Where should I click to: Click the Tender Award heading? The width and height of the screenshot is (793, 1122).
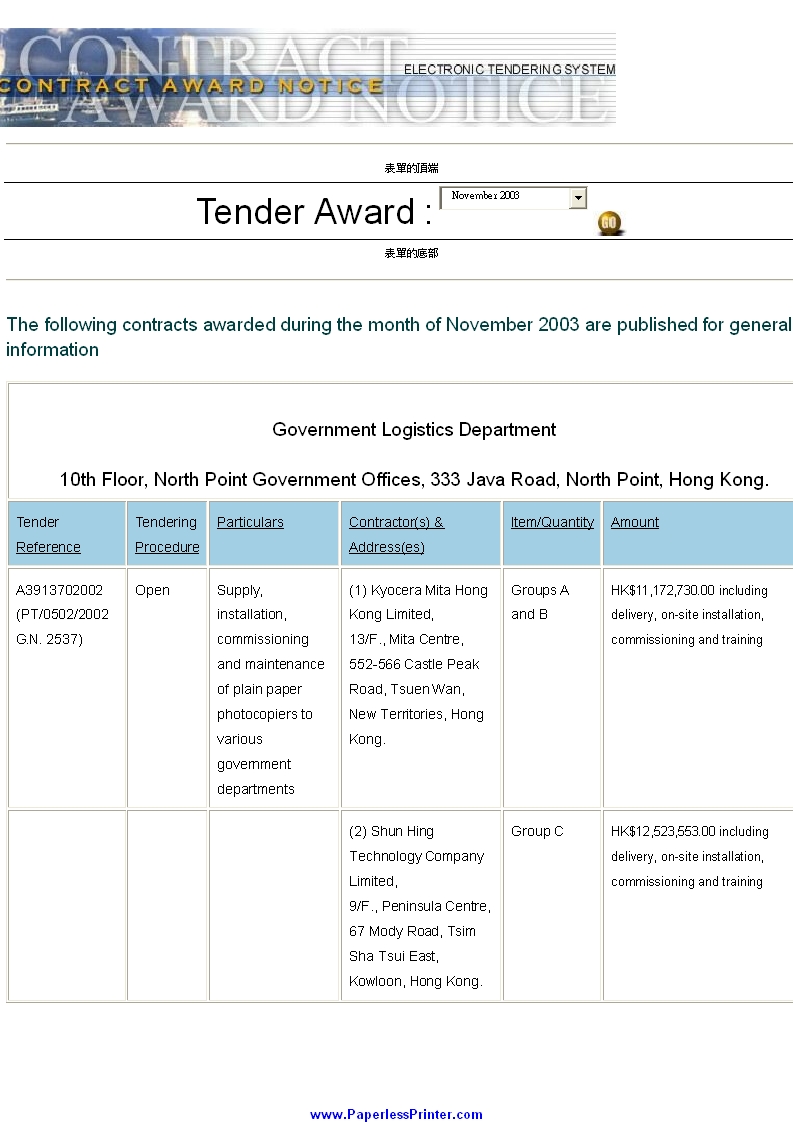314,212
